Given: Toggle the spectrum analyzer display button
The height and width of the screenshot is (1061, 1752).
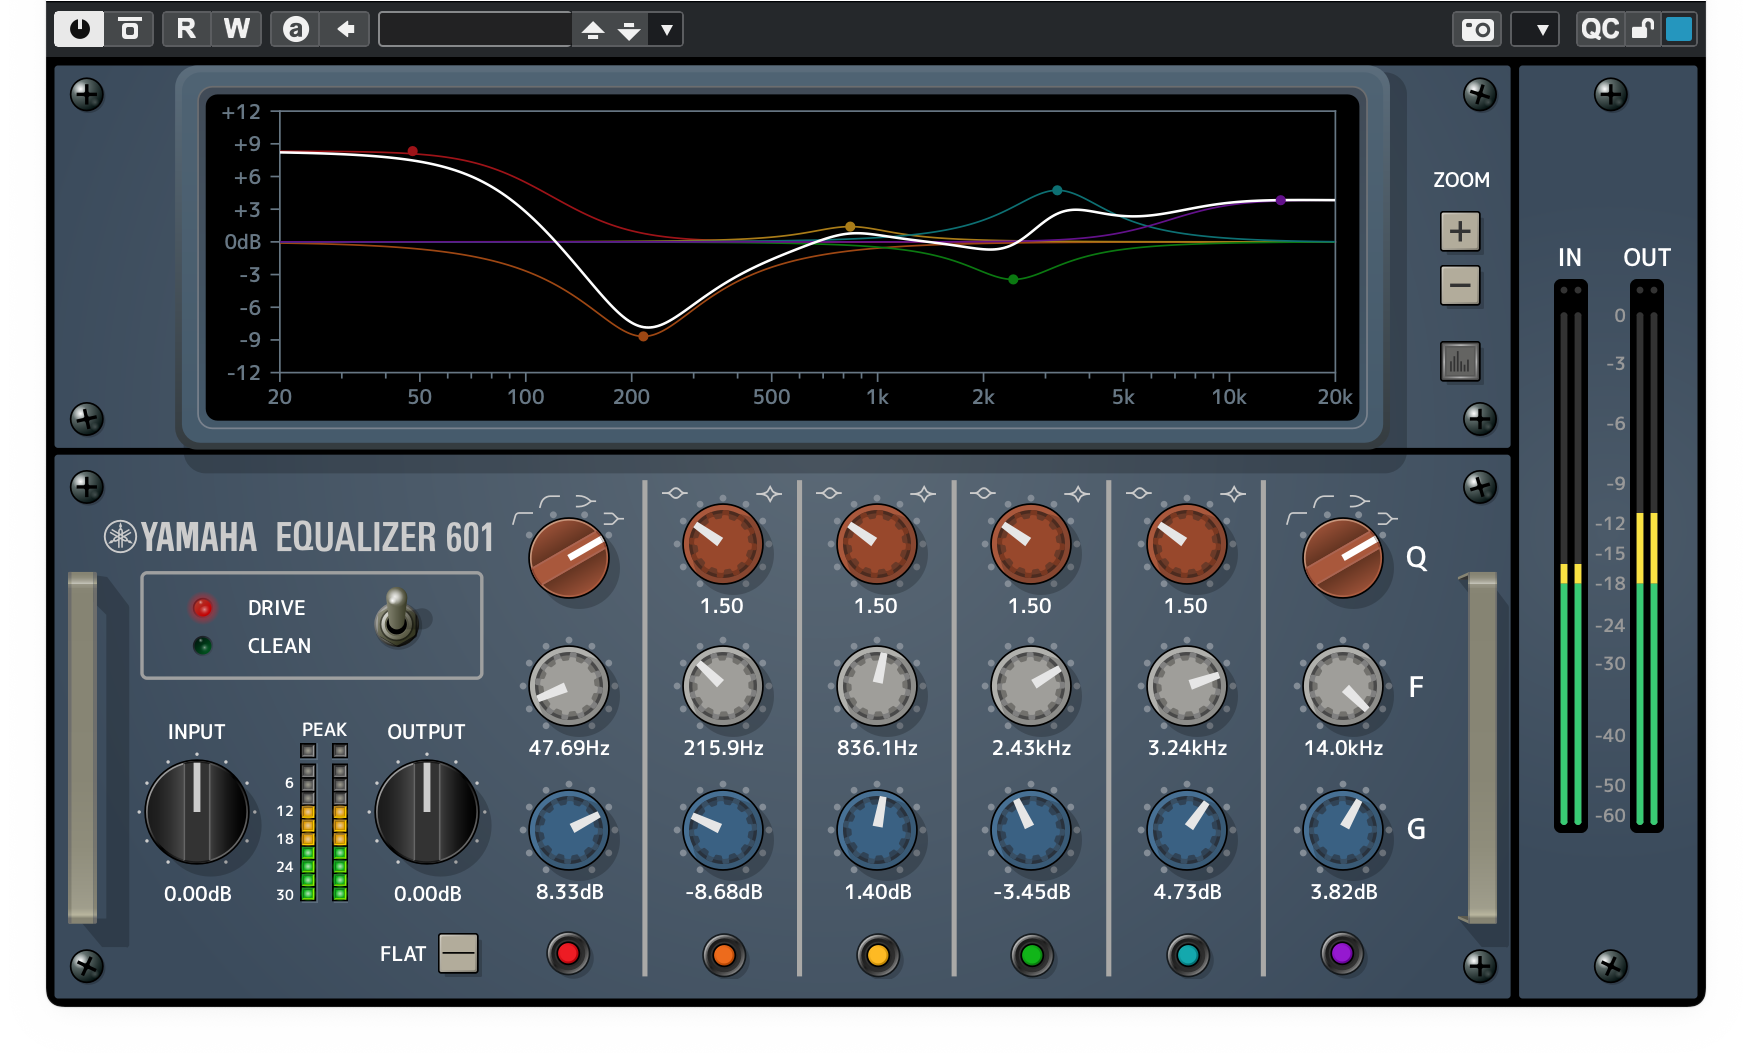Looking at the screenshot, I should click(1460, 362).
